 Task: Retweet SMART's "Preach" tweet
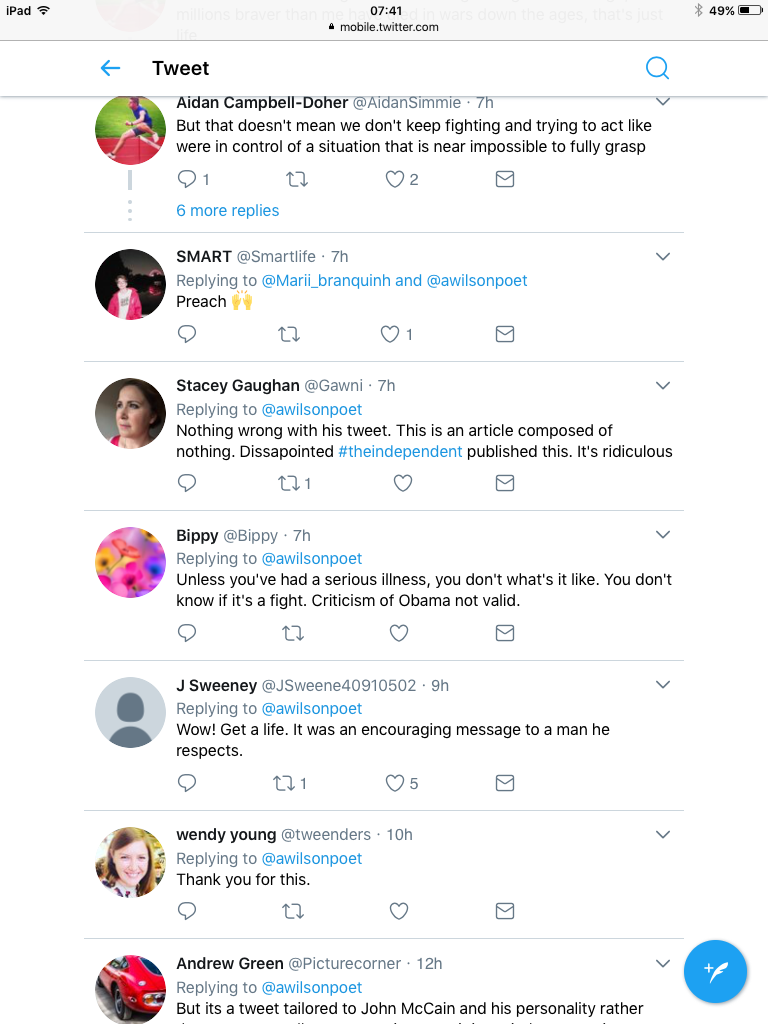coord(289,334)
